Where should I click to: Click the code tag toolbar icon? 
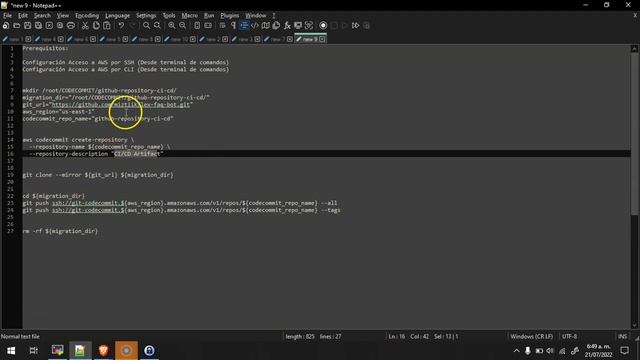click(255, 25)
